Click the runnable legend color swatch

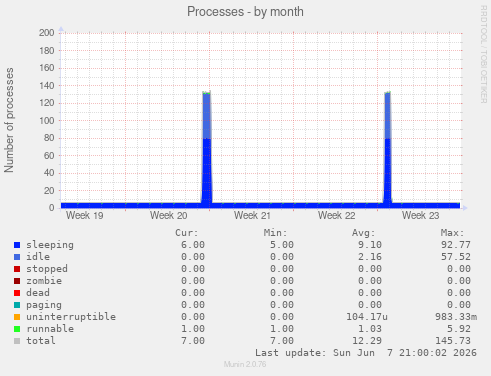17,329
